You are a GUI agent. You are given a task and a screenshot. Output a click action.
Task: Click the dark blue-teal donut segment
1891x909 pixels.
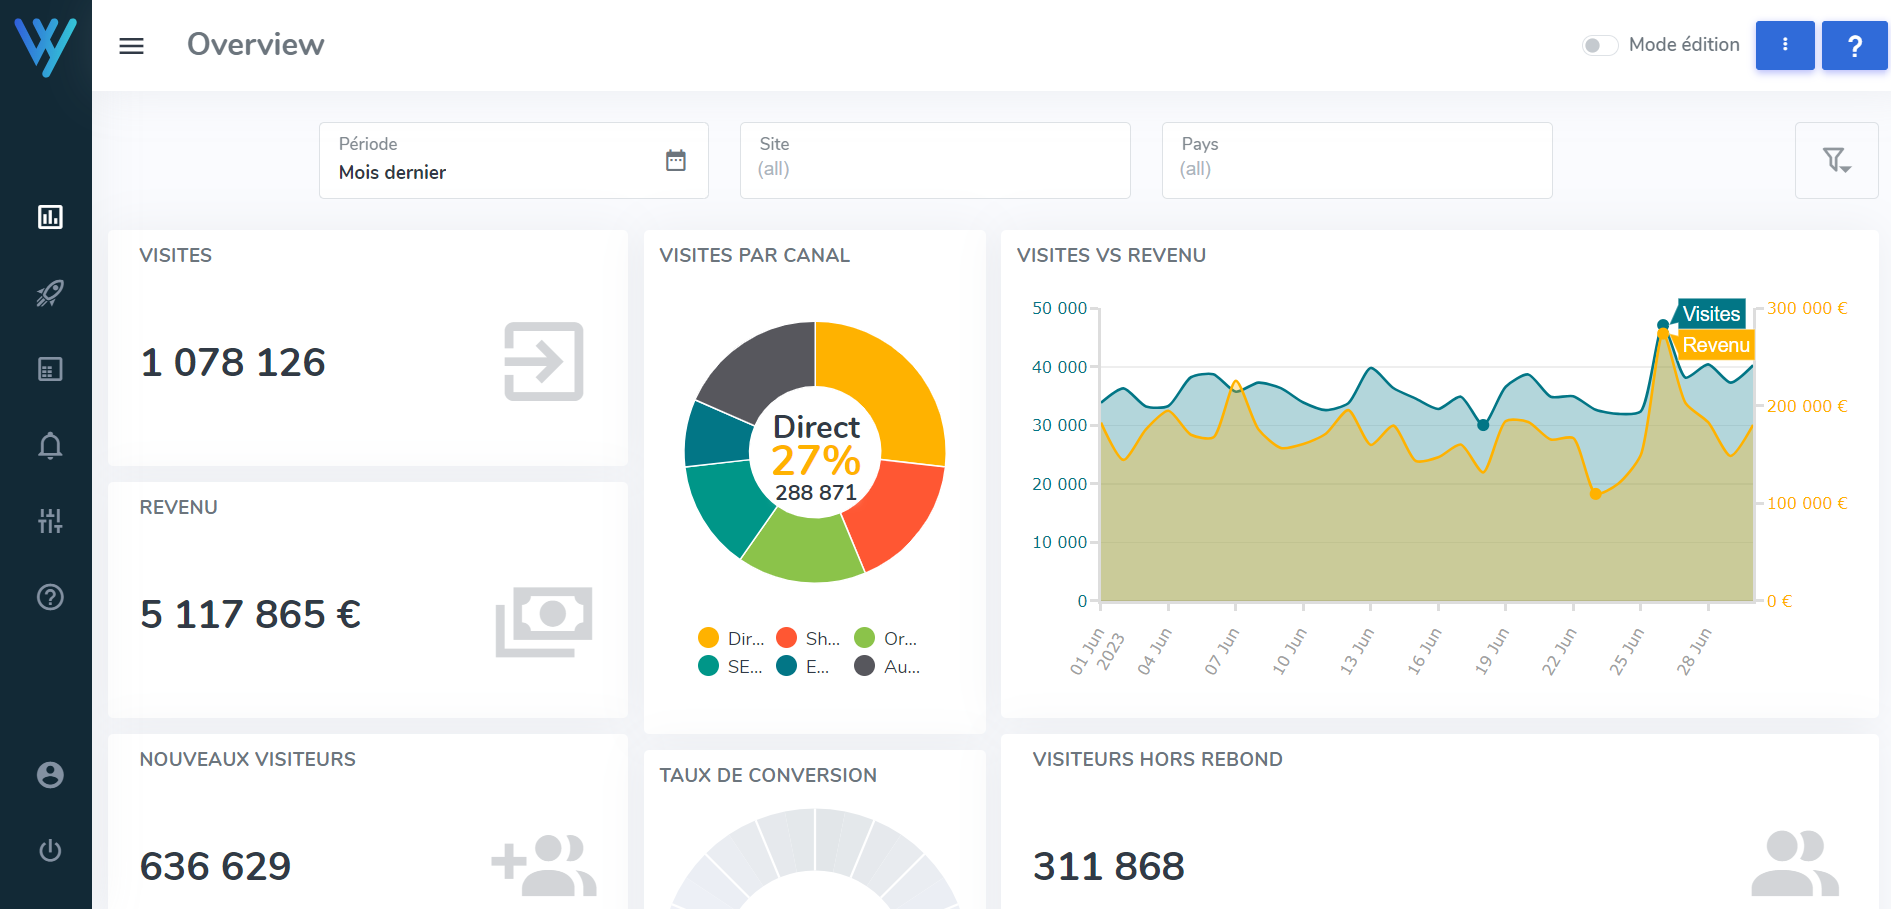pyautogui.click(x=715, y=435)
